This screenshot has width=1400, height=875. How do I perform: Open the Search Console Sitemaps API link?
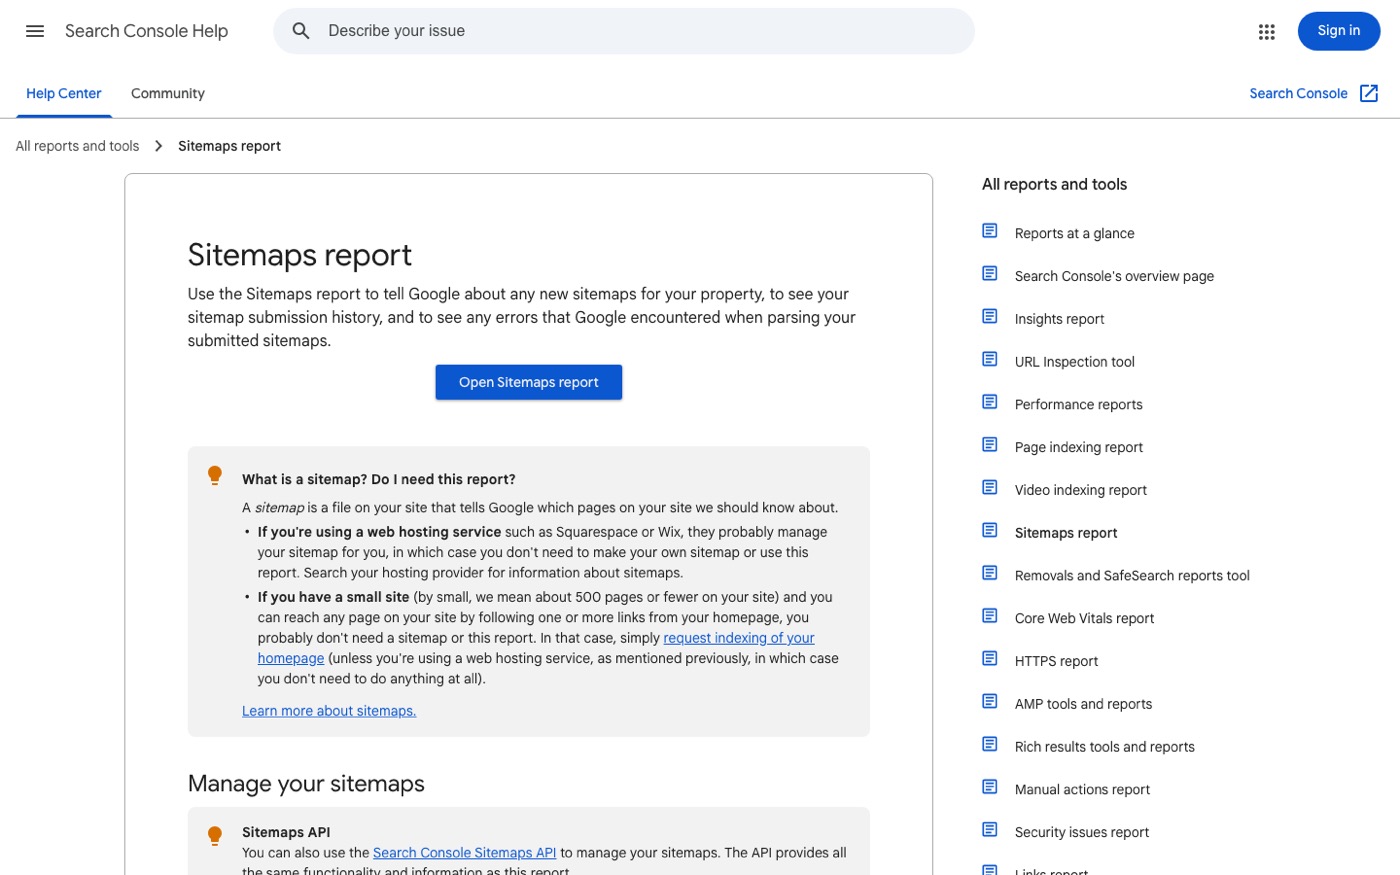[x=464, y=853]
